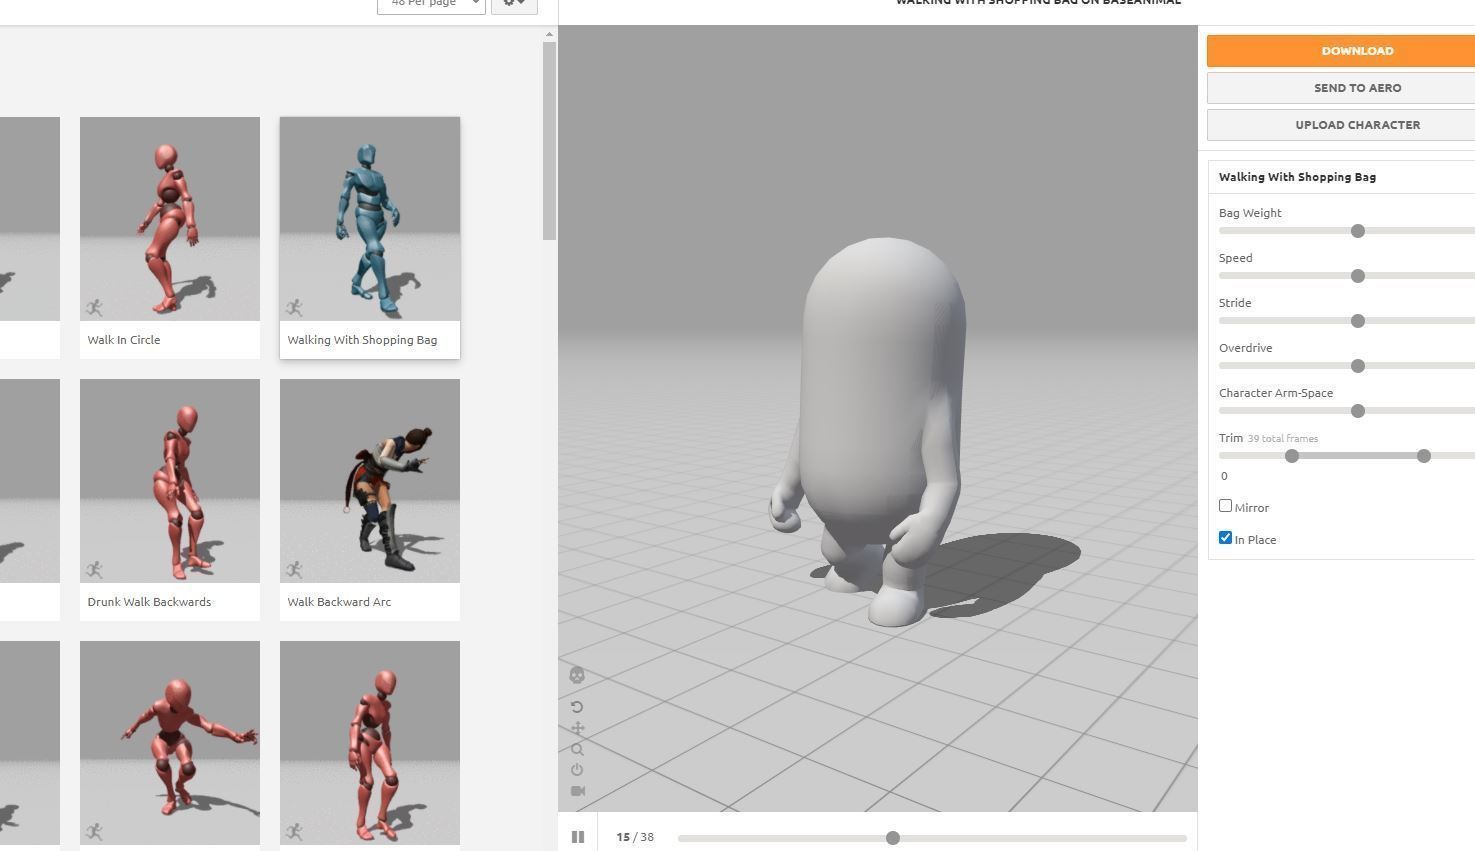Click the Overdrive slider handle
The height and width of the screenshot is (851, 1475).
pyautogui.click(x=1358, y=366)
